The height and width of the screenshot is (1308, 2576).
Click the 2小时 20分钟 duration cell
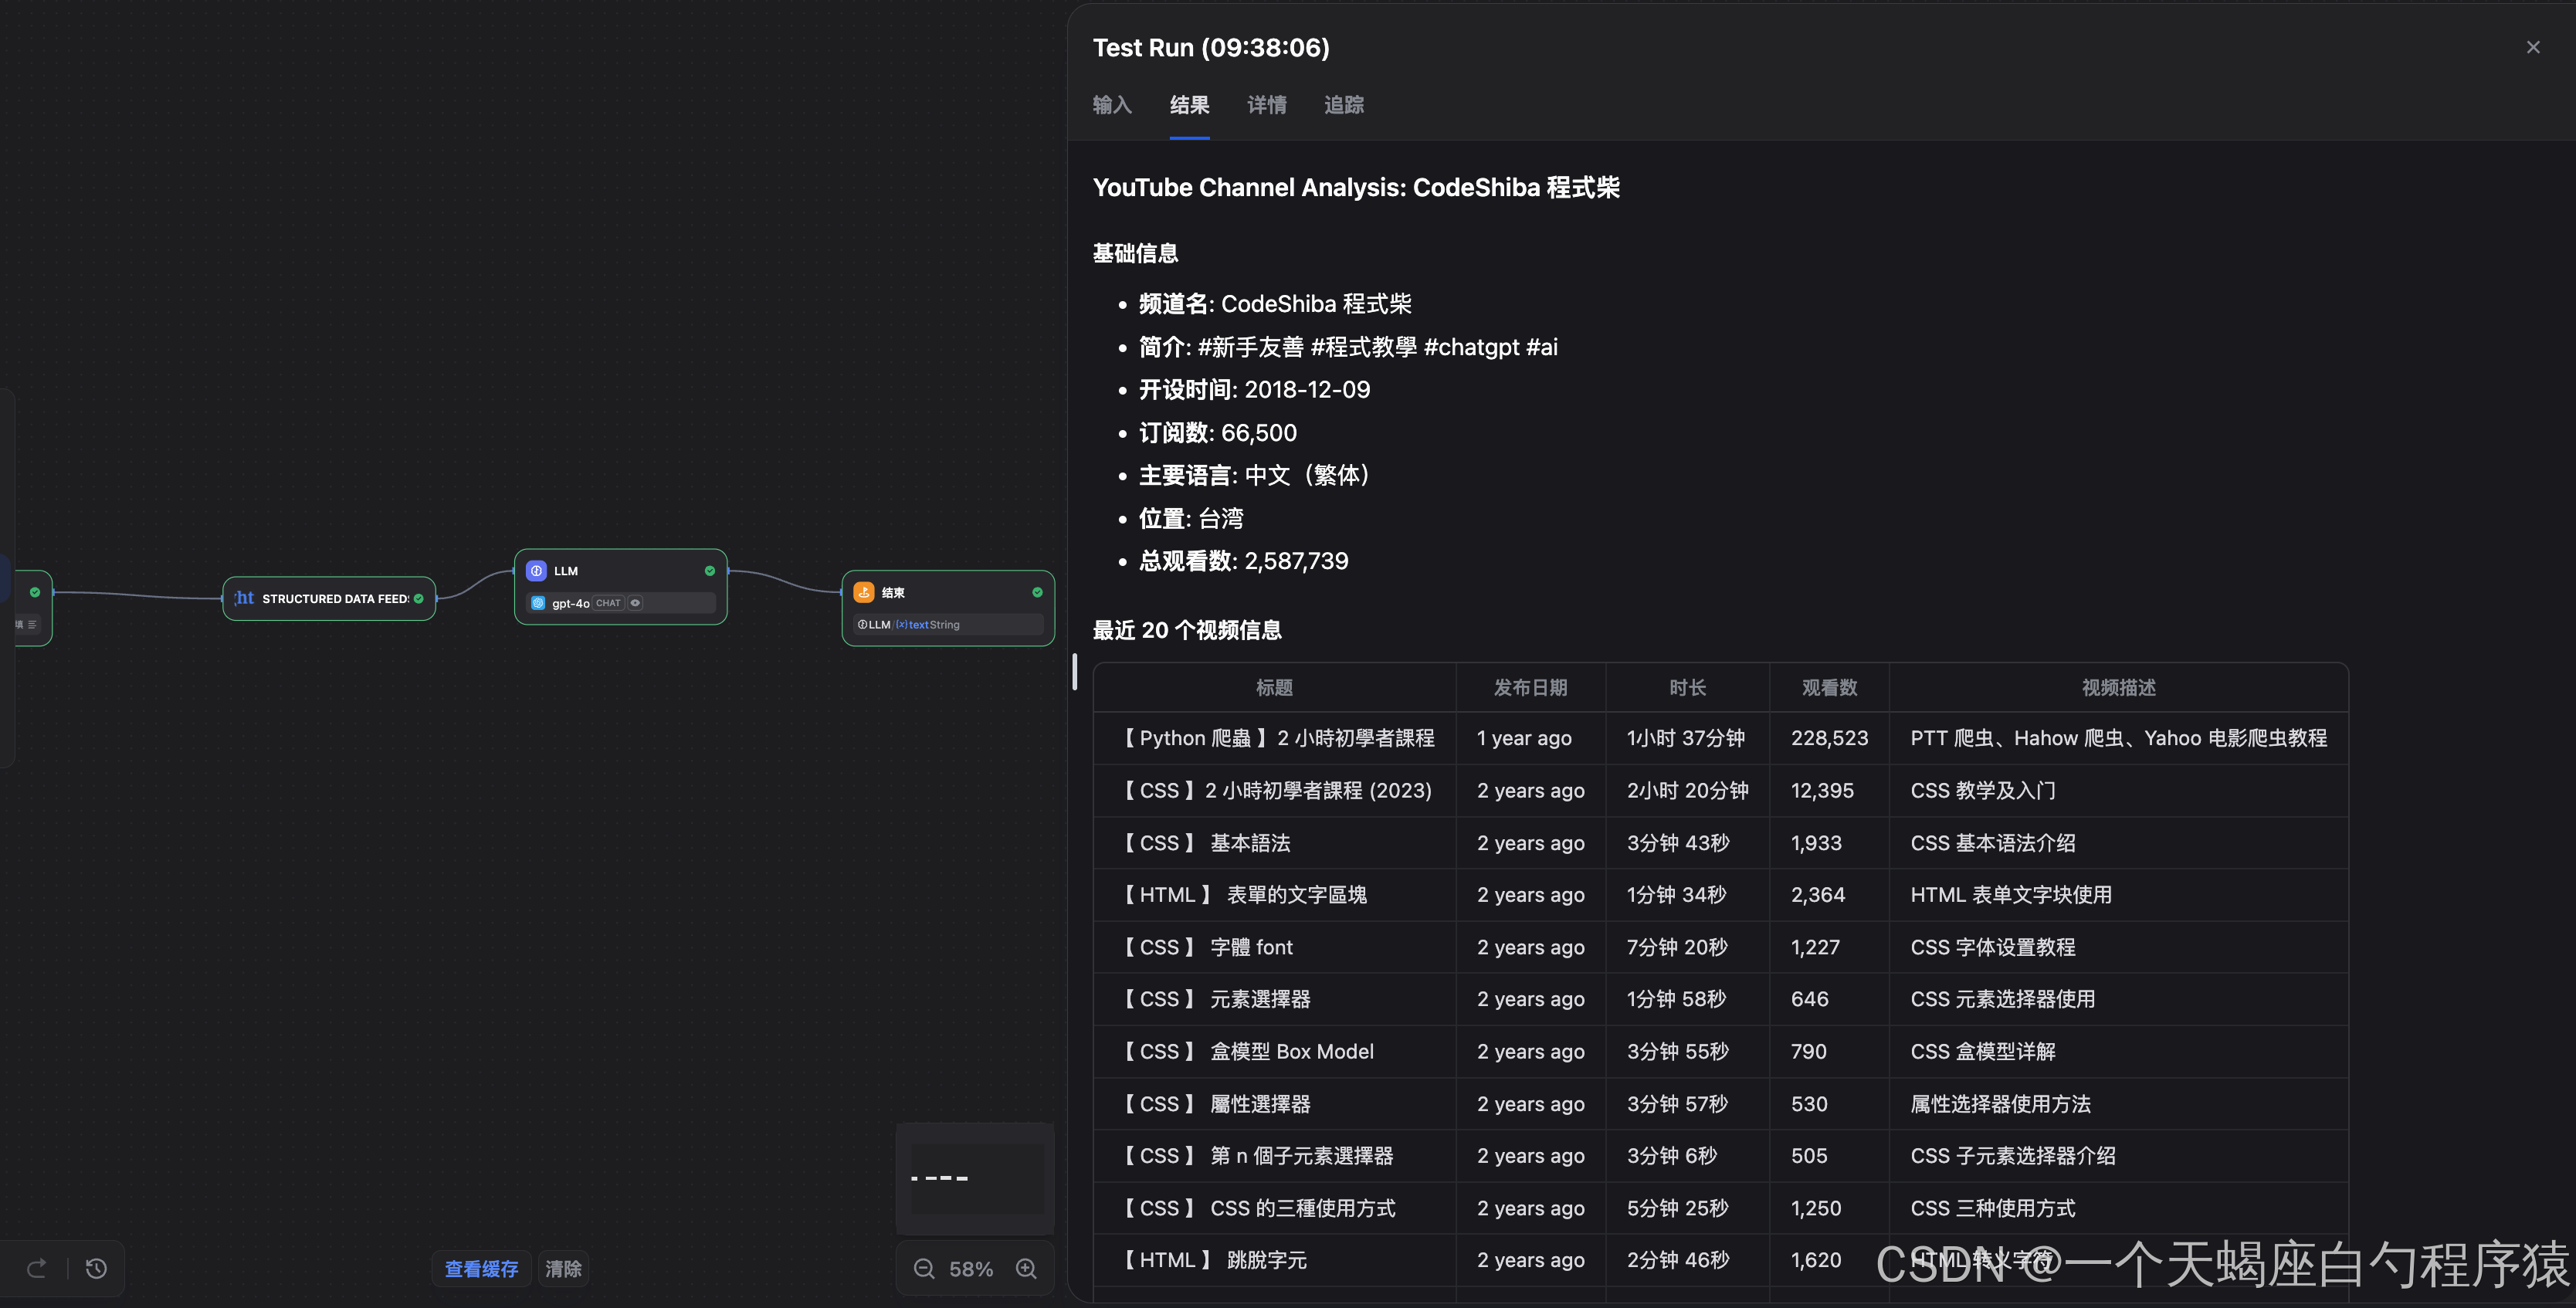[1687, 790]
